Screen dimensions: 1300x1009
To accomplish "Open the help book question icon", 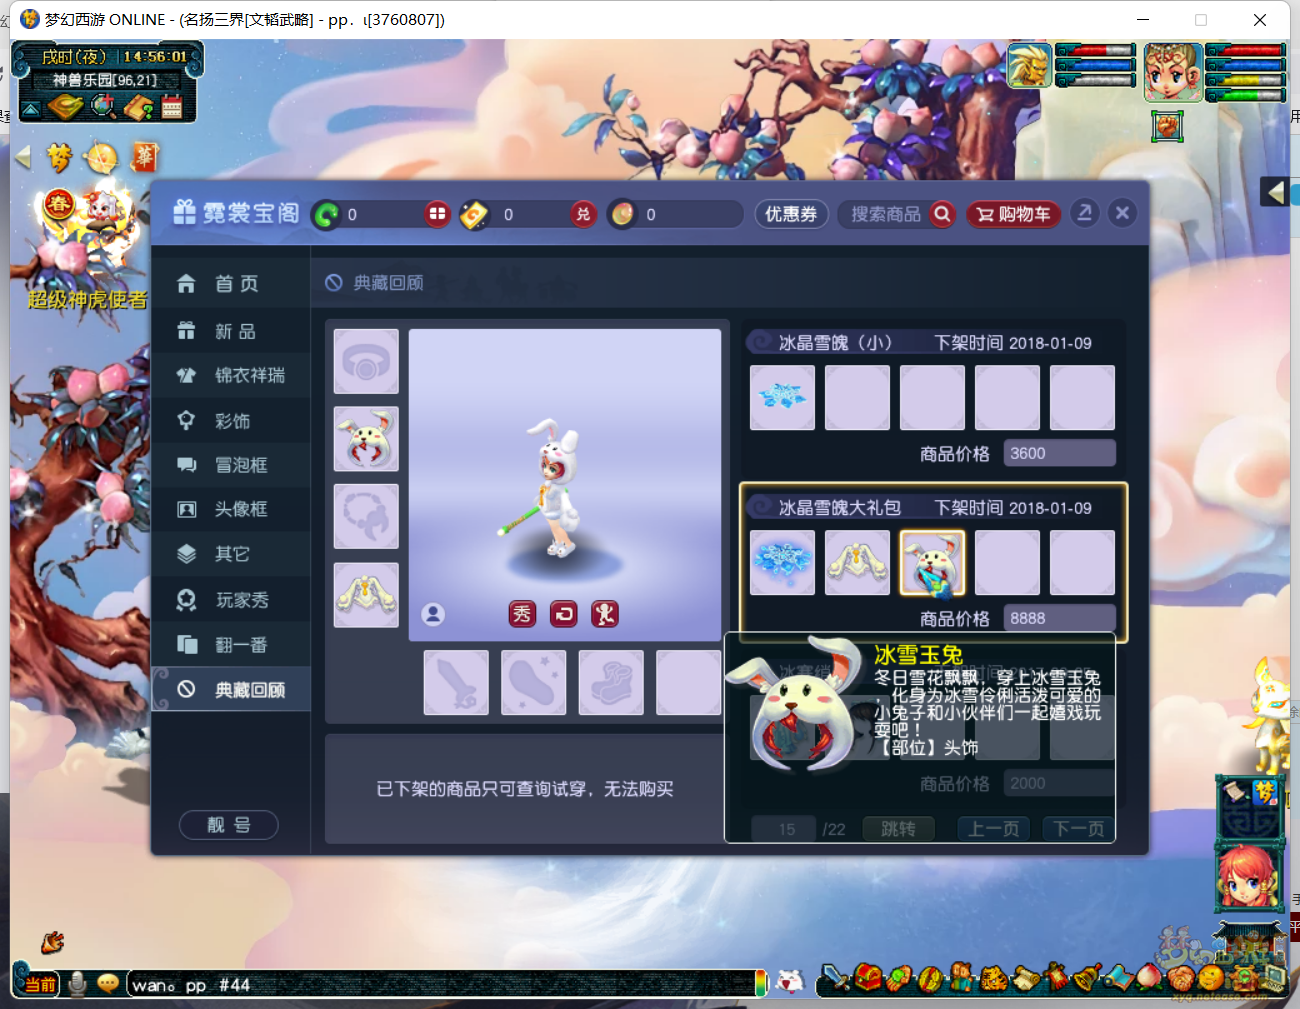I will pos(139,106).
